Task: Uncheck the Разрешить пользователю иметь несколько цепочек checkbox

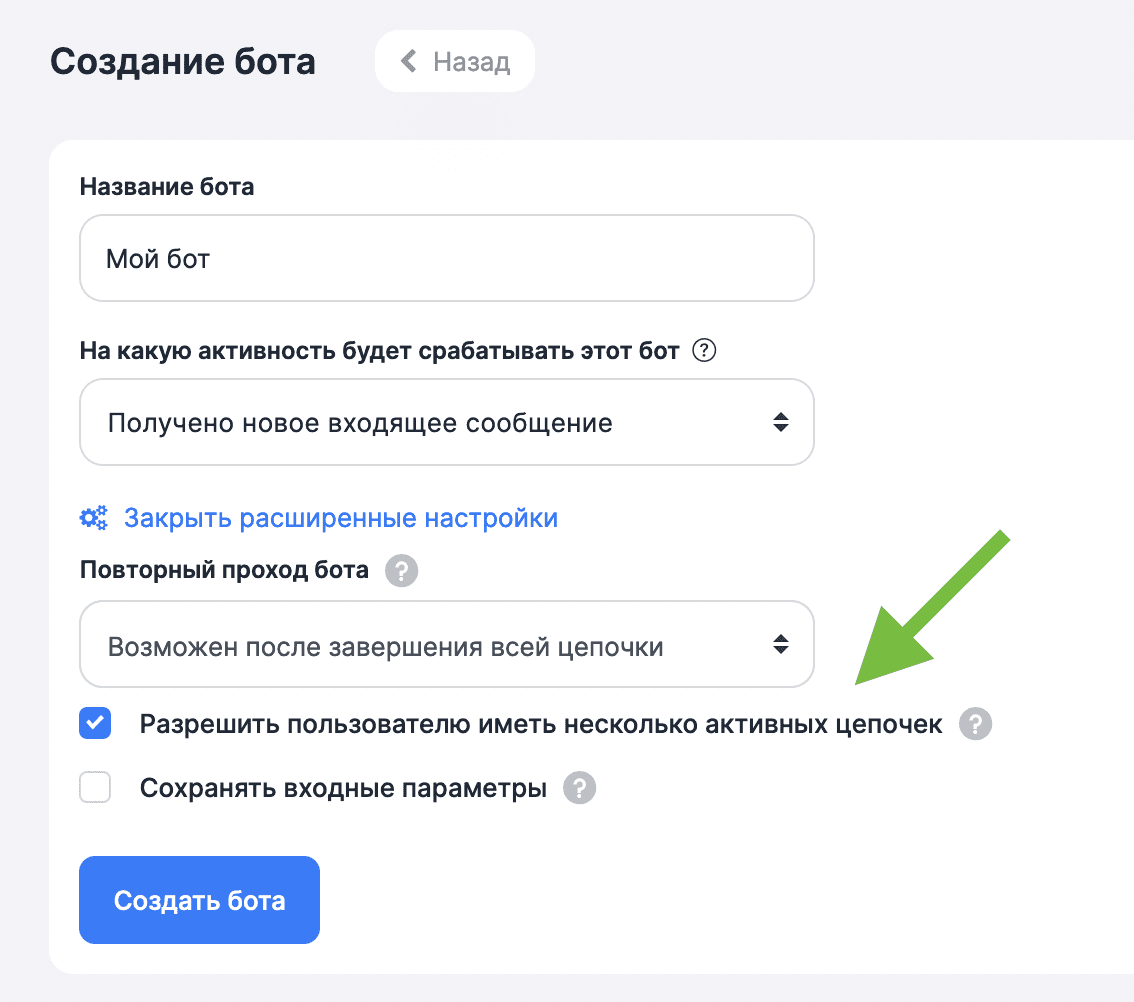Action: [x=95, y=724]
